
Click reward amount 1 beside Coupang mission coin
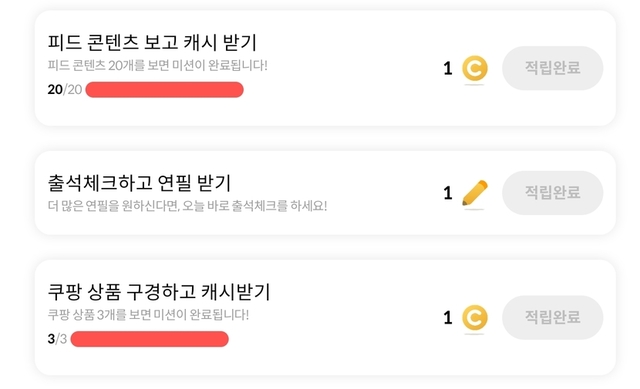(x=448, y=318)
